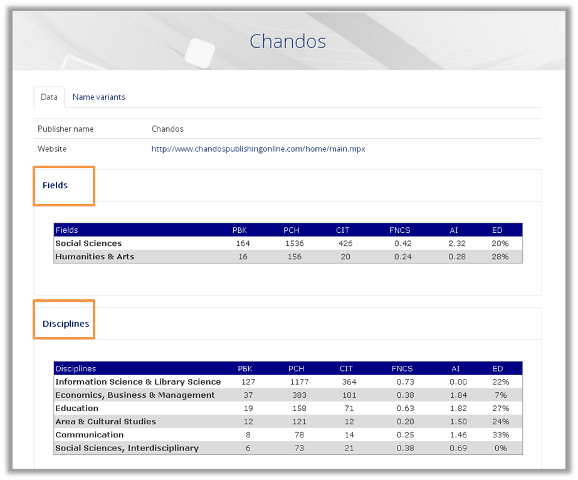The image size is (578, 480).
Task: Click the Chandos publisher name value
Action: click(167, 129)
